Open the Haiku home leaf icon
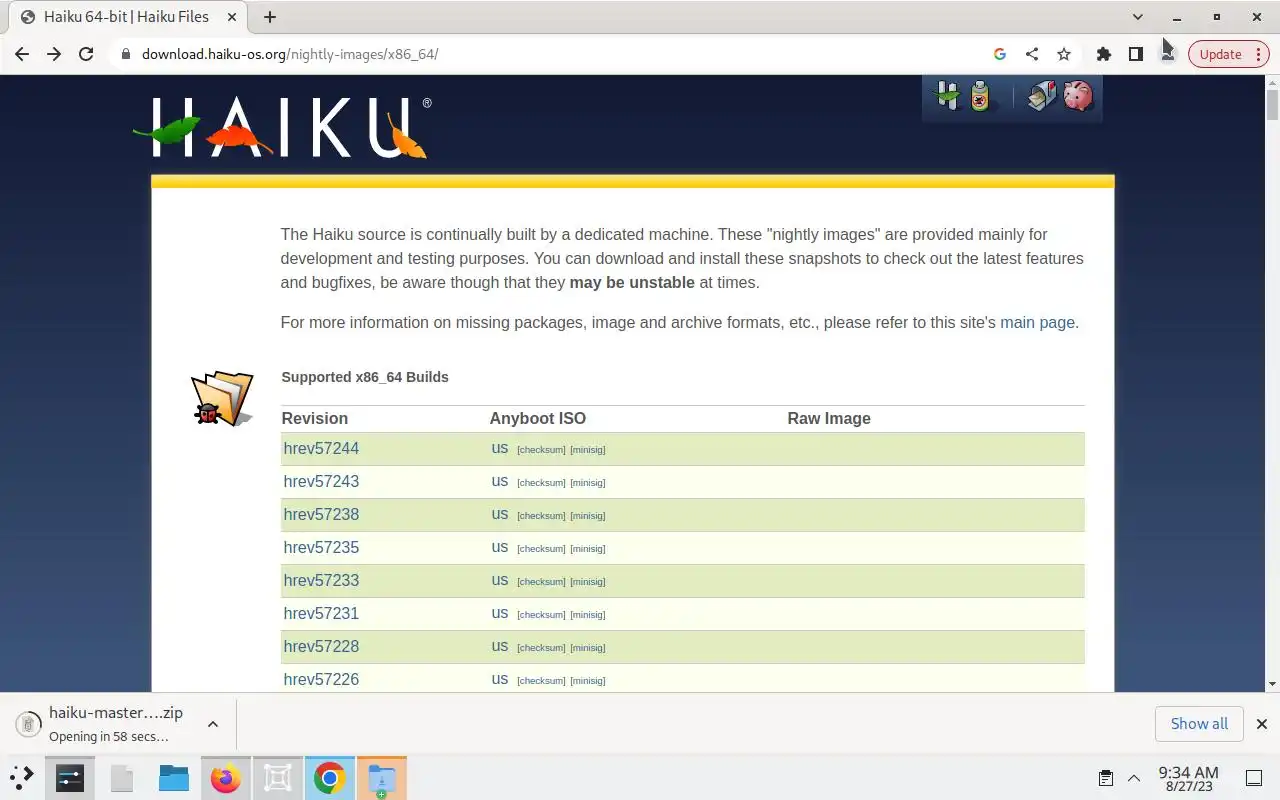Image resolution: width=1280 pixels, height=800 pixels. (x=947, y=96)
